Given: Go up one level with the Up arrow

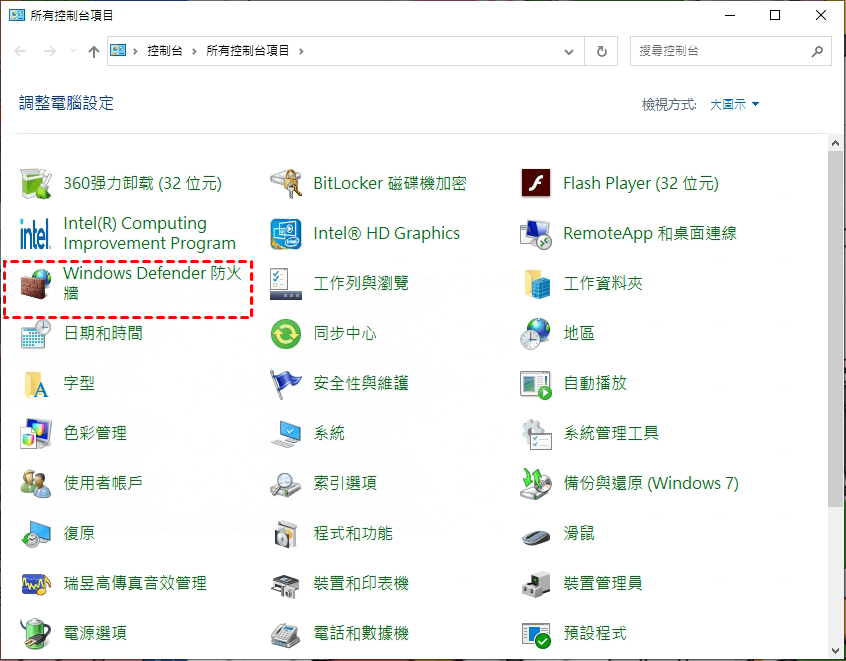Looking at the screenshot, I should (94, 51).
